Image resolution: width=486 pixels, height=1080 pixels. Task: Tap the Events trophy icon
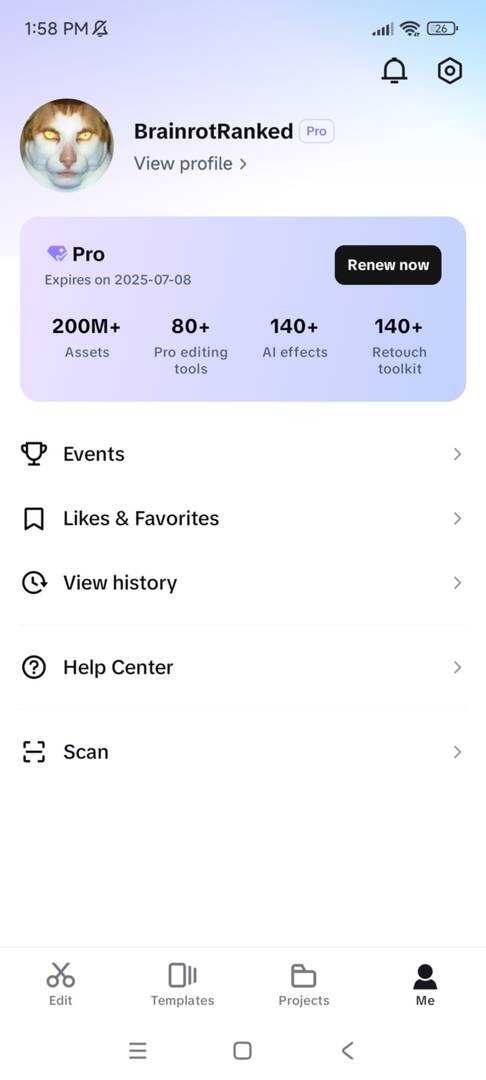34,454
